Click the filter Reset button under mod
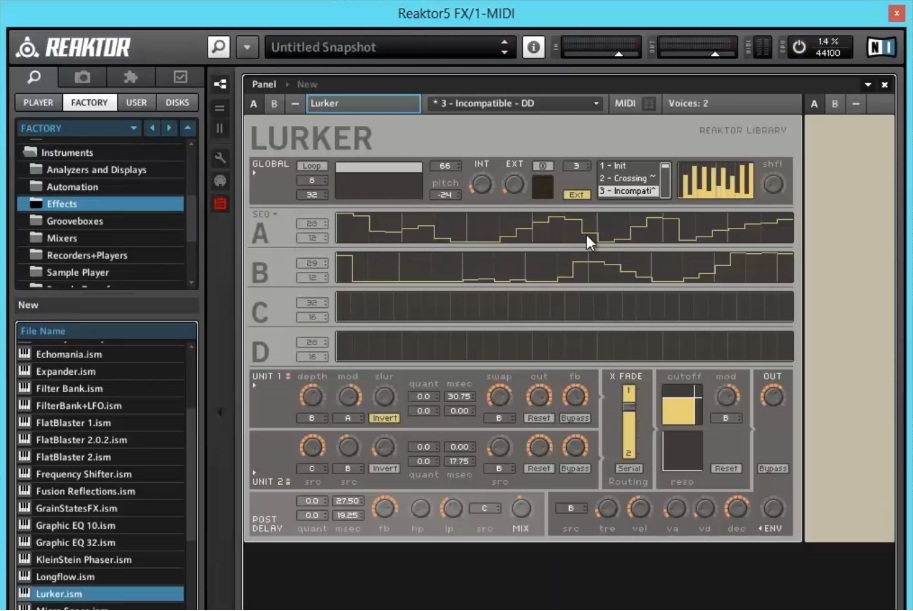 coord(726,468)
